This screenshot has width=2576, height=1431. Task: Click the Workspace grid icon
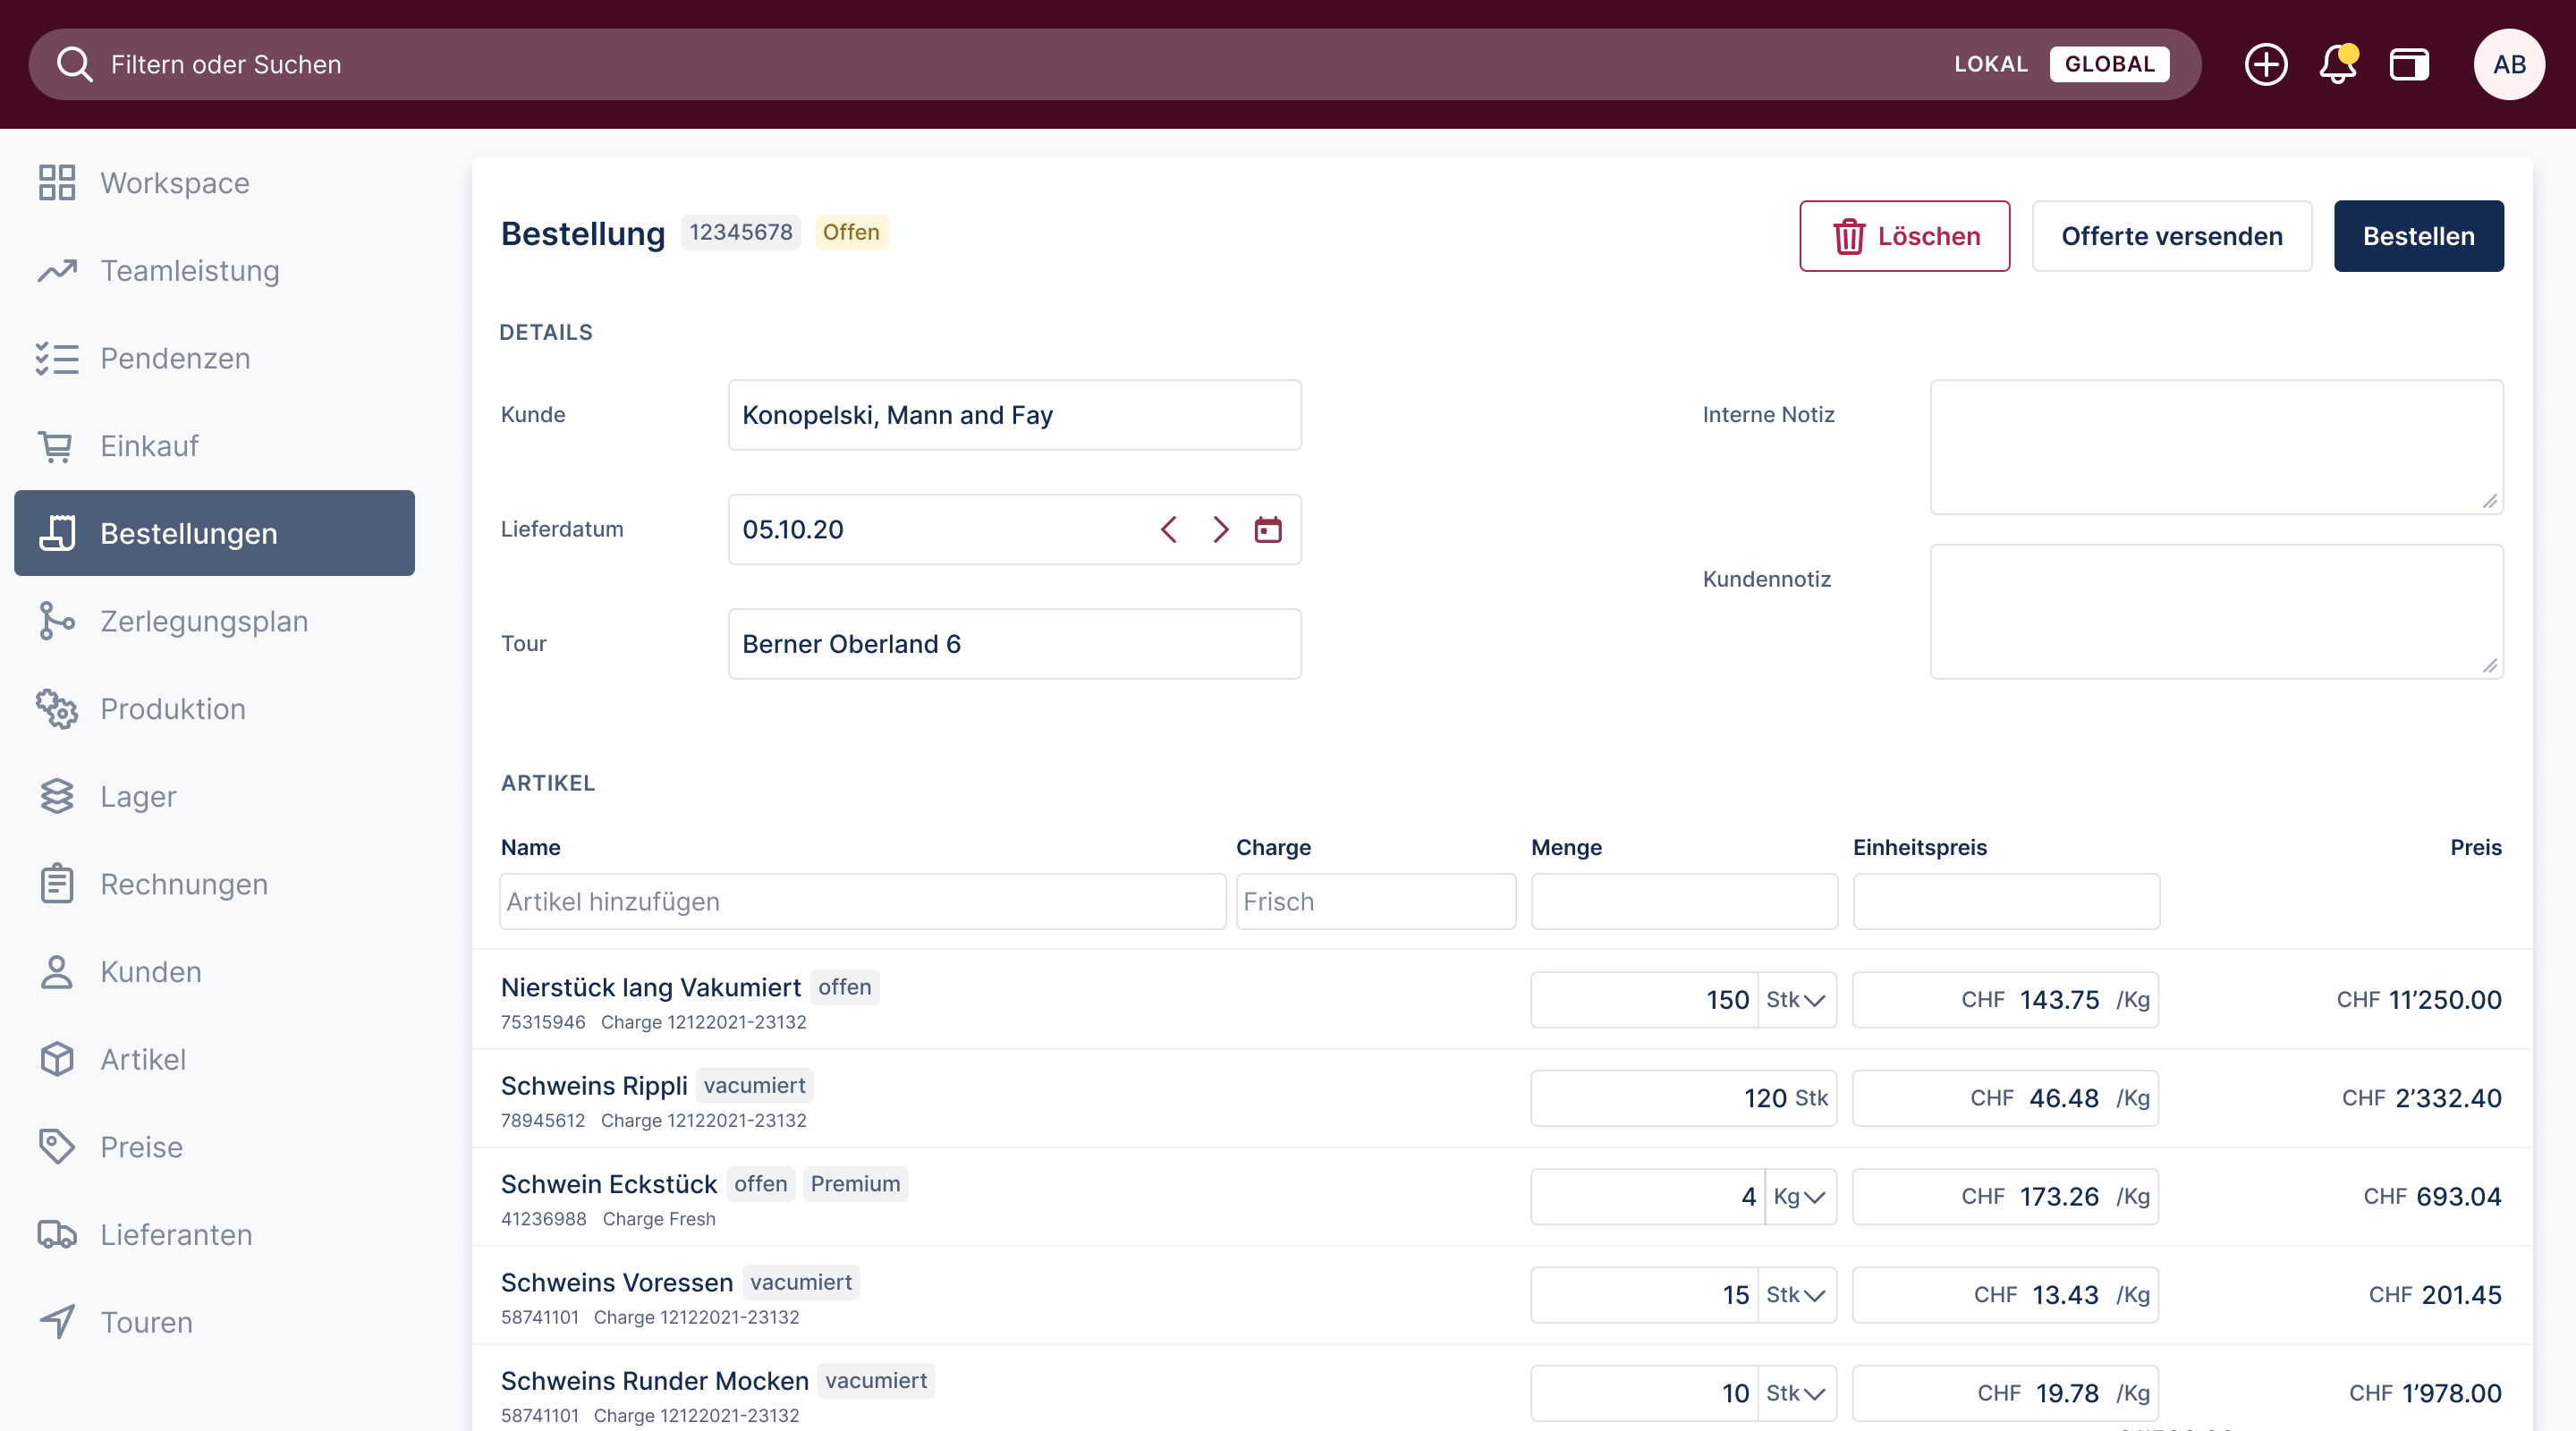[x=57, y=182]
